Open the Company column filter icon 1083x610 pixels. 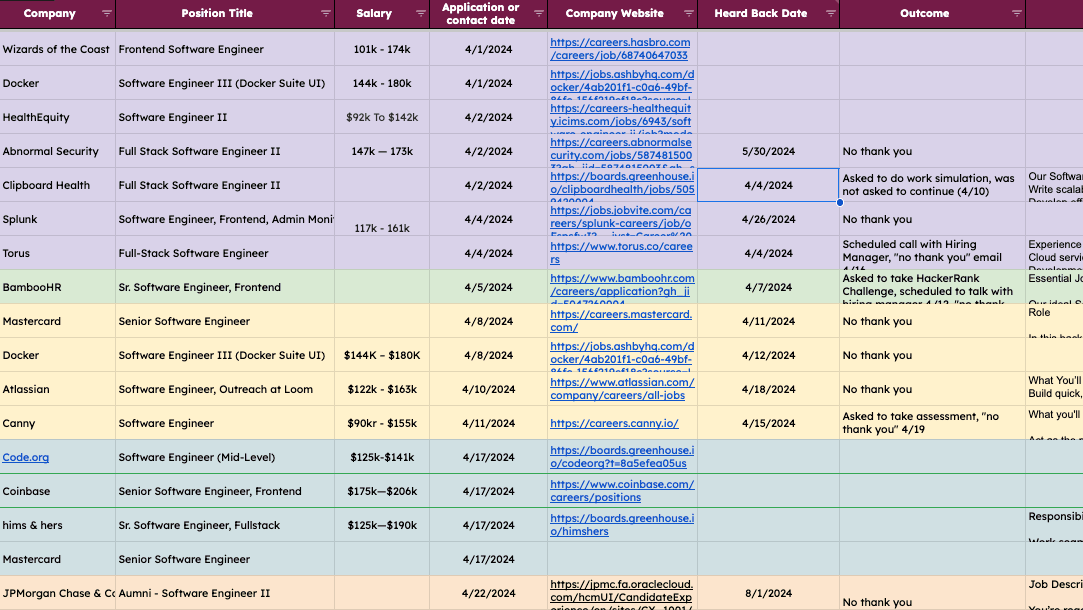pos(107,14)
